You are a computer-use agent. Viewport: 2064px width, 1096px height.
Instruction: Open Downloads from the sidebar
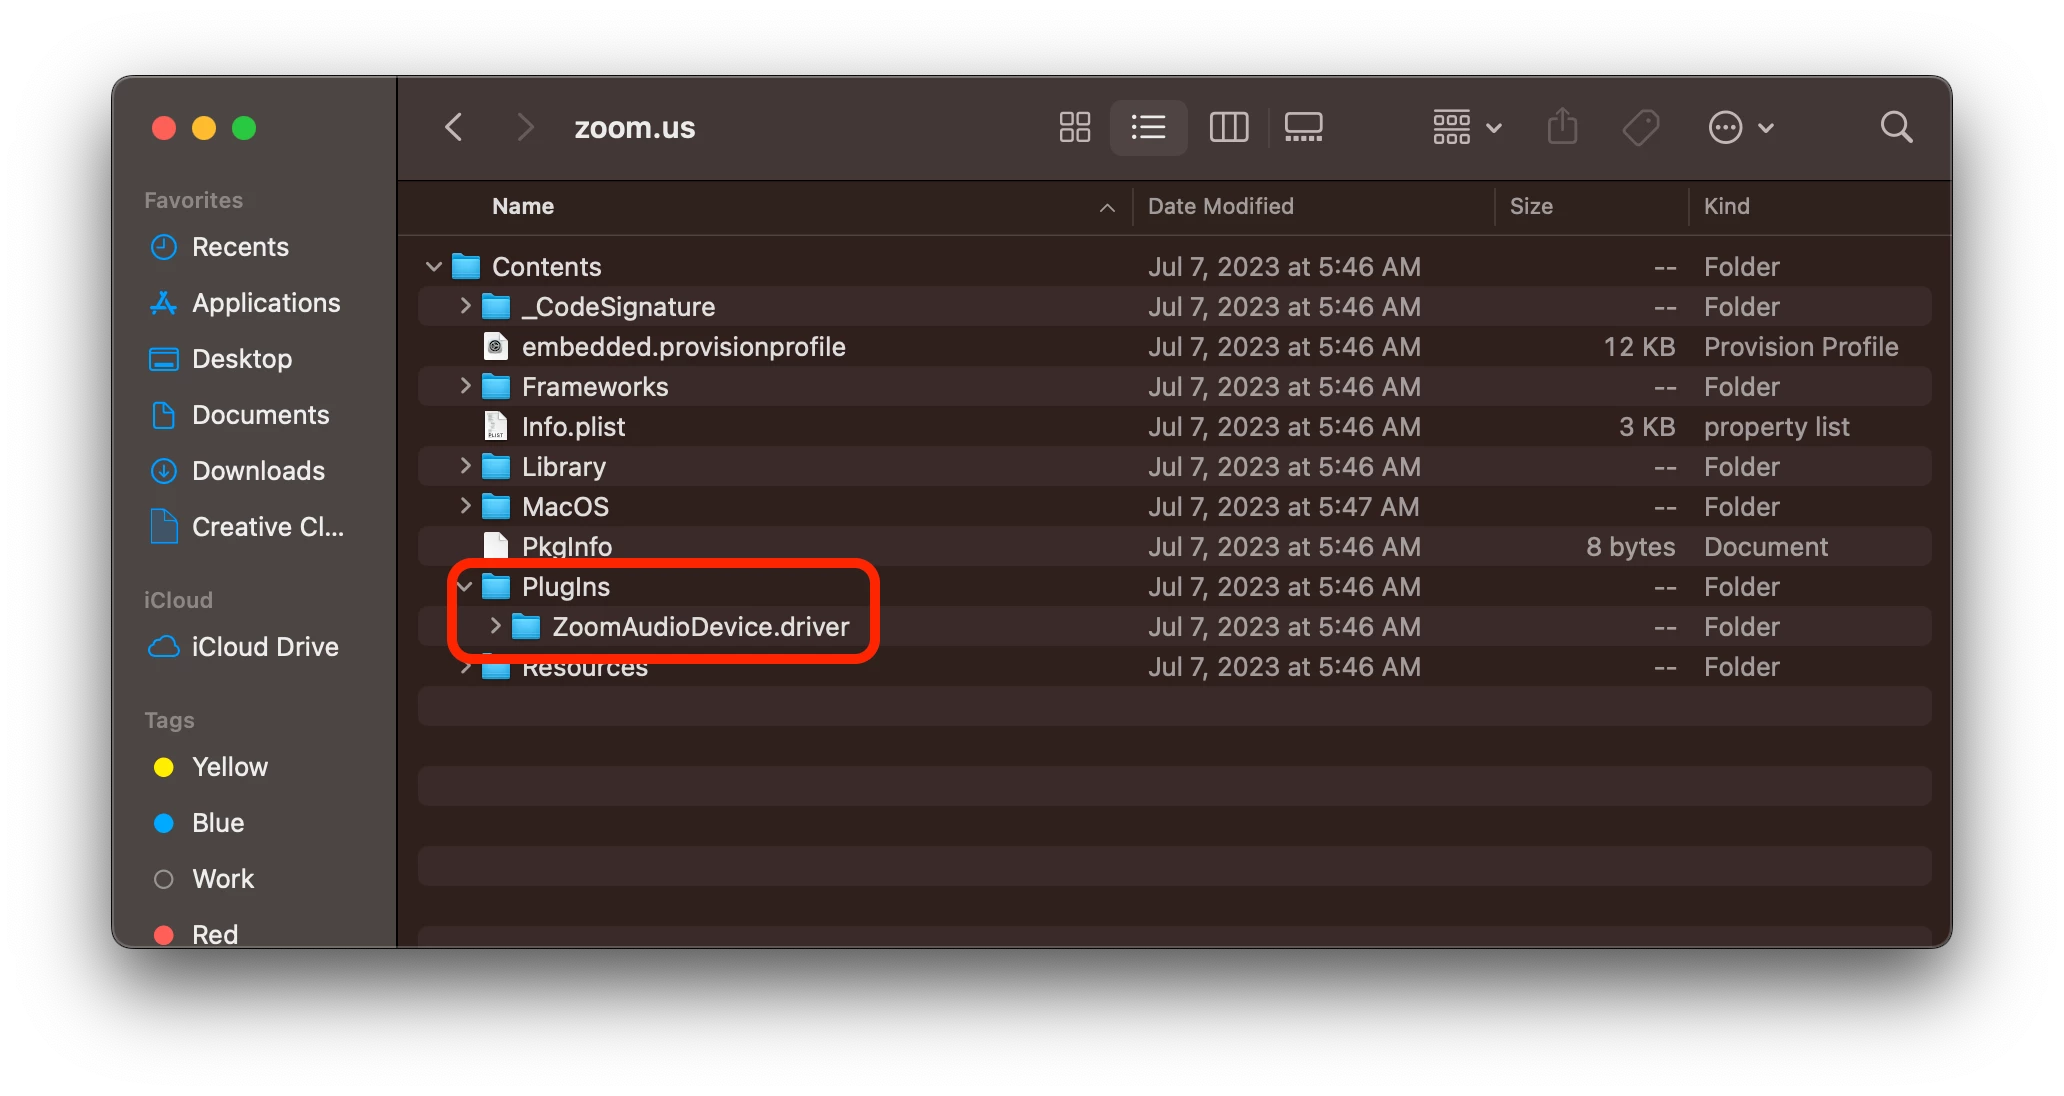click(257, 471)
